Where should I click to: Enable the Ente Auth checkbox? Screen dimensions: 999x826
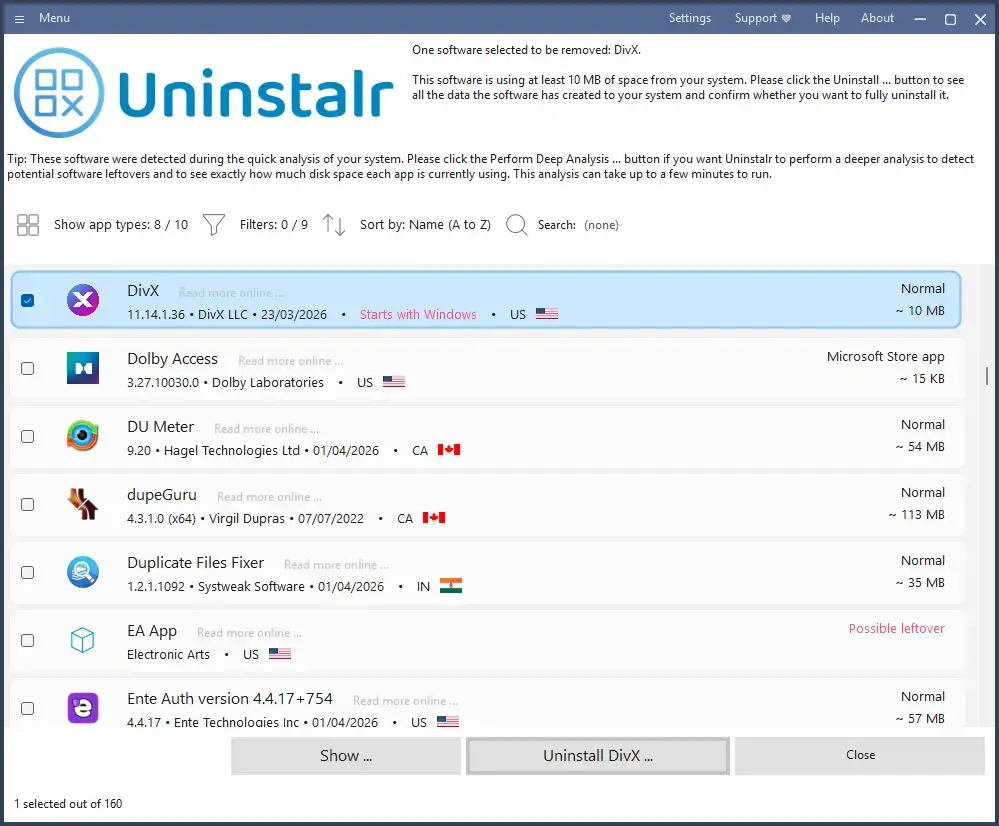tap(27, 708)
